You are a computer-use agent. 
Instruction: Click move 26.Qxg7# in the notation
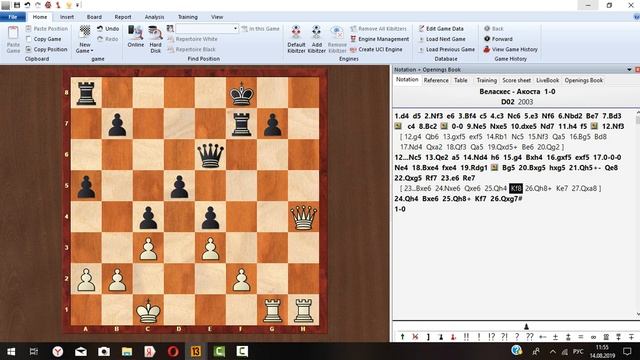[x=506, y=199]
